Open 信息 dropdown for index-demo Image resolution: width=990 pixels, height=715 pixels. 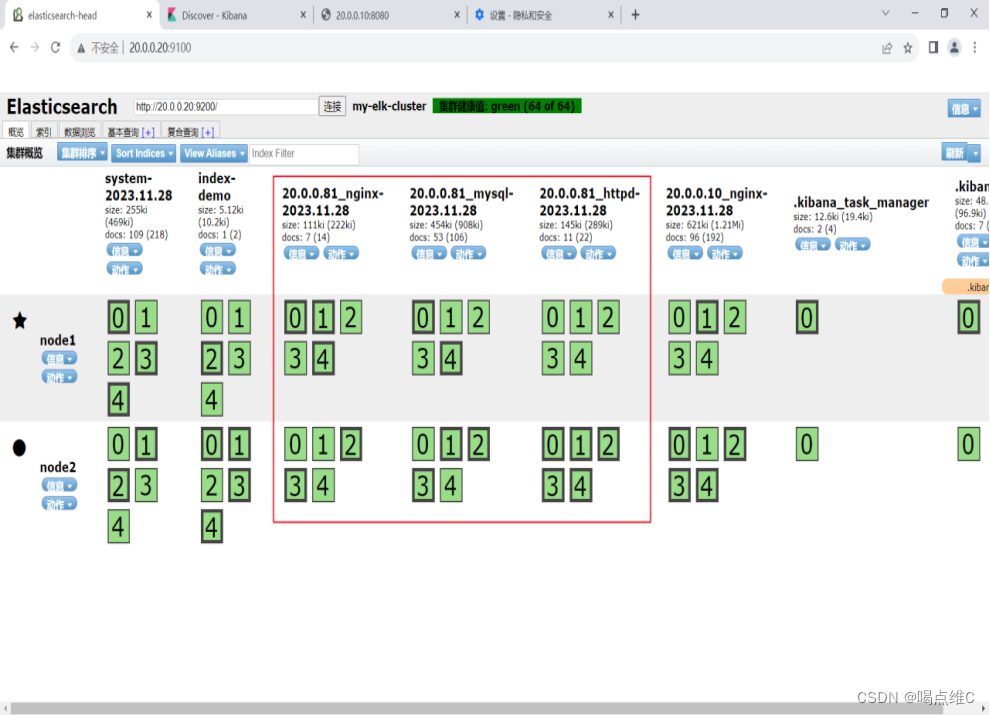218,250
